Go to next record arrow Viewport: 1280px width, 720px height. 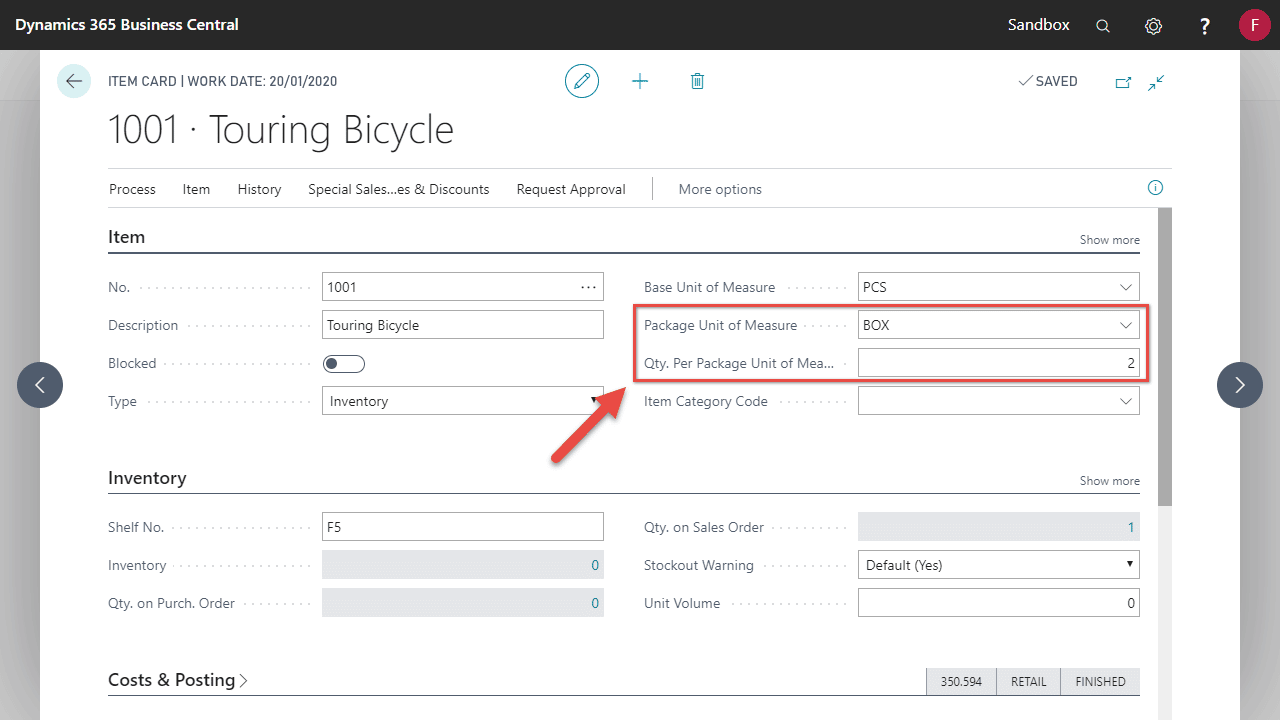1240,385
